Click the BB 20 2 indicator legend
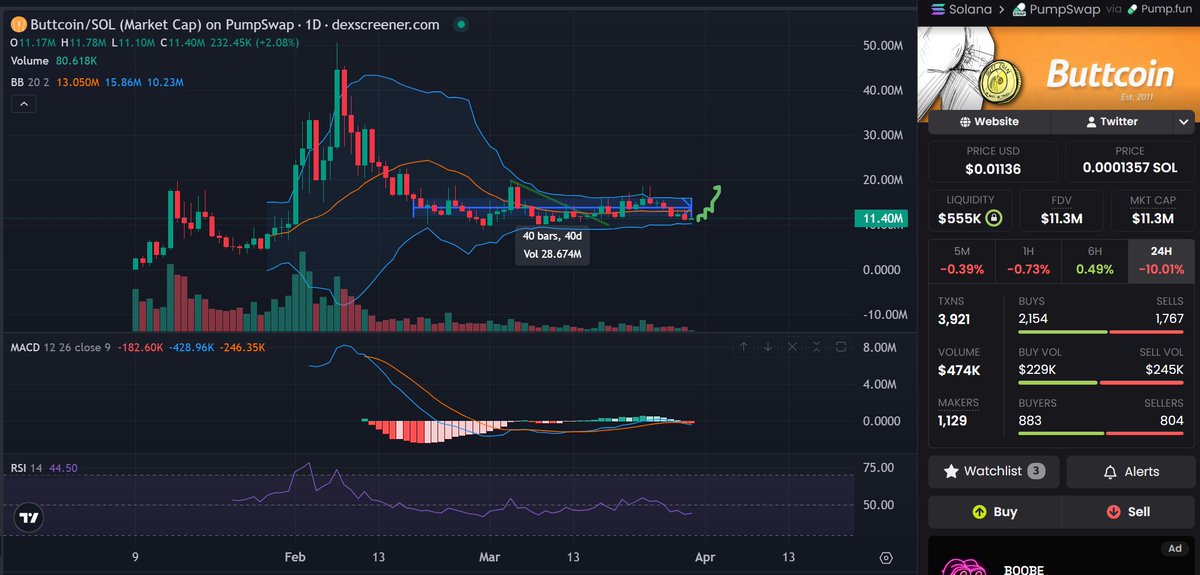This screenshot has height=575, width=1200. point(98,82)
